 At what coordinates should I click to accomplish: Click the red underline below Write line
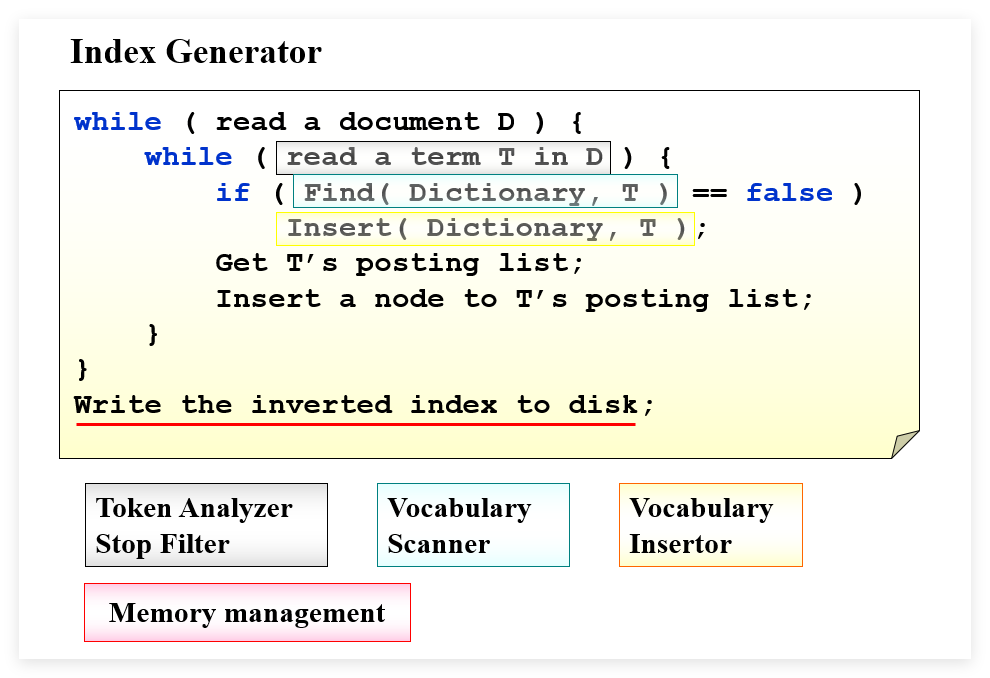(x=355, y=424)
